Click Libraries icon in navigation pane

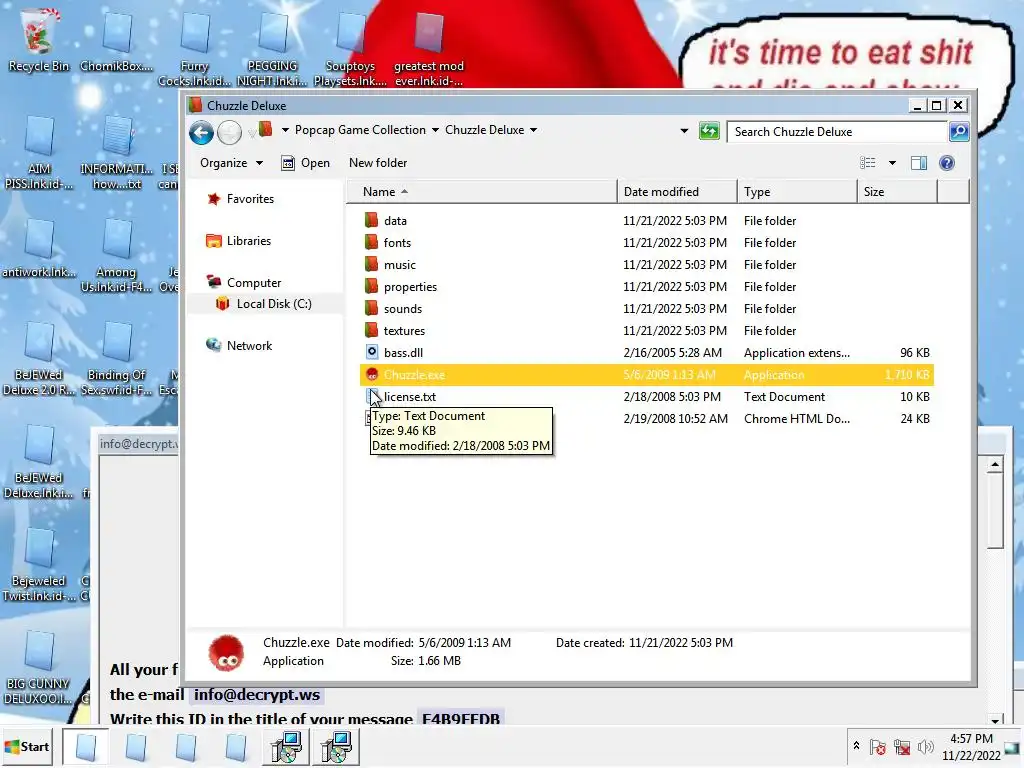click(x=214, y=241)
